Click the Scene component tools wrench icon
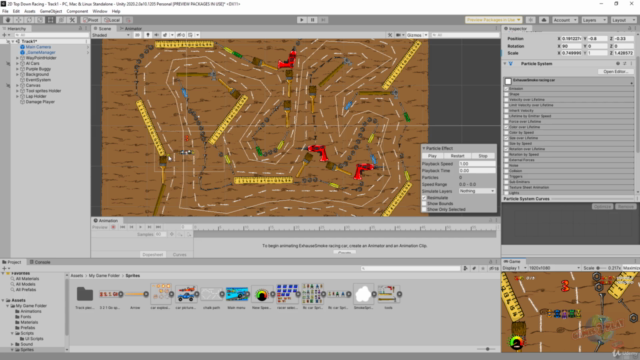The image size is (640, 360). tap(390, 35)
